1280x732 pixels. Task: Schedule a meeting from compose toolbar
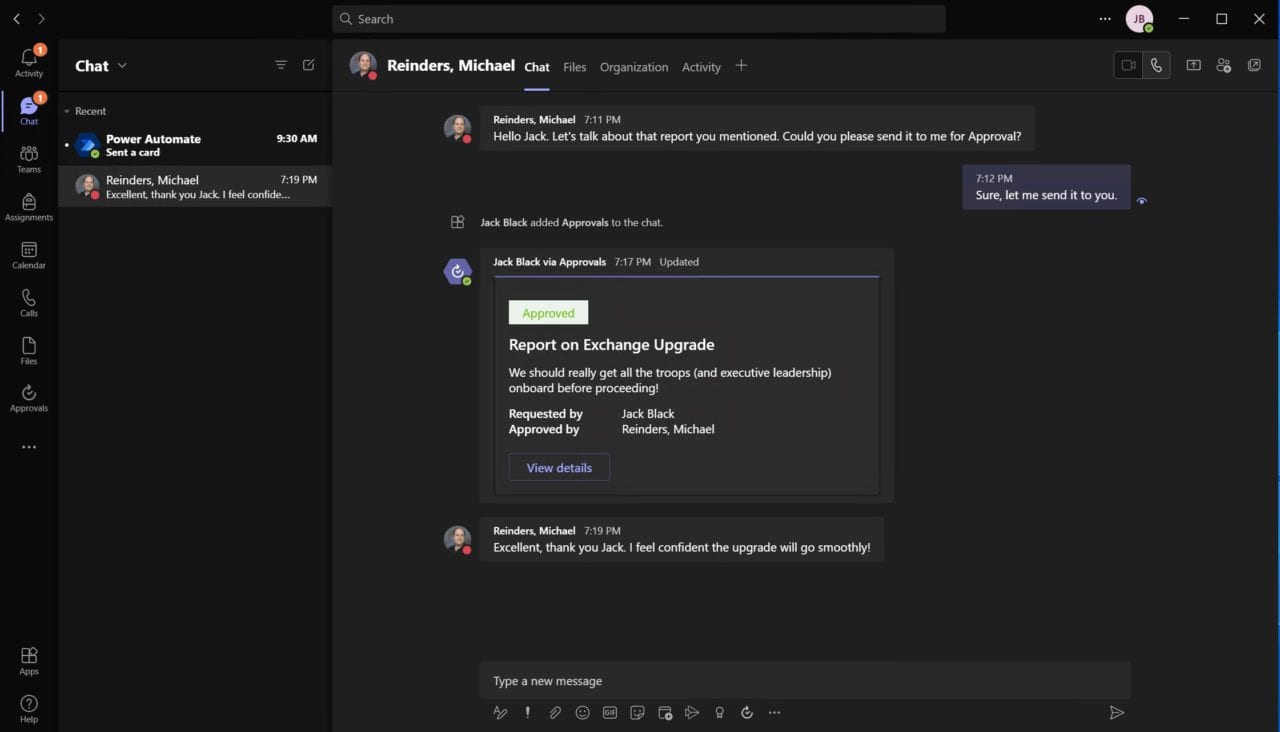(x=665, y=713)
